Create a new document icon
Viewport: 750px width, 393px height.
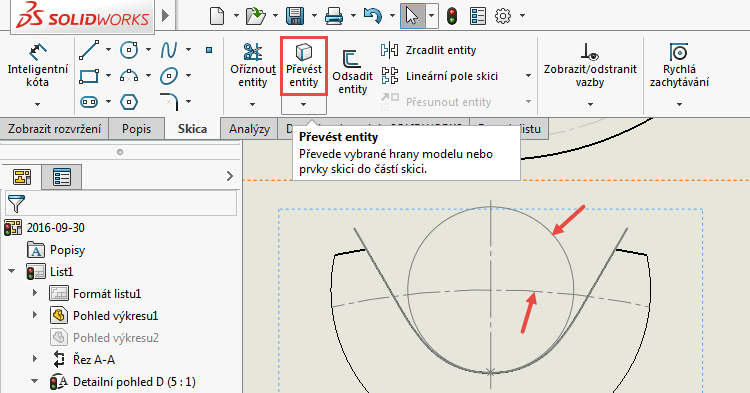[217, 16]
